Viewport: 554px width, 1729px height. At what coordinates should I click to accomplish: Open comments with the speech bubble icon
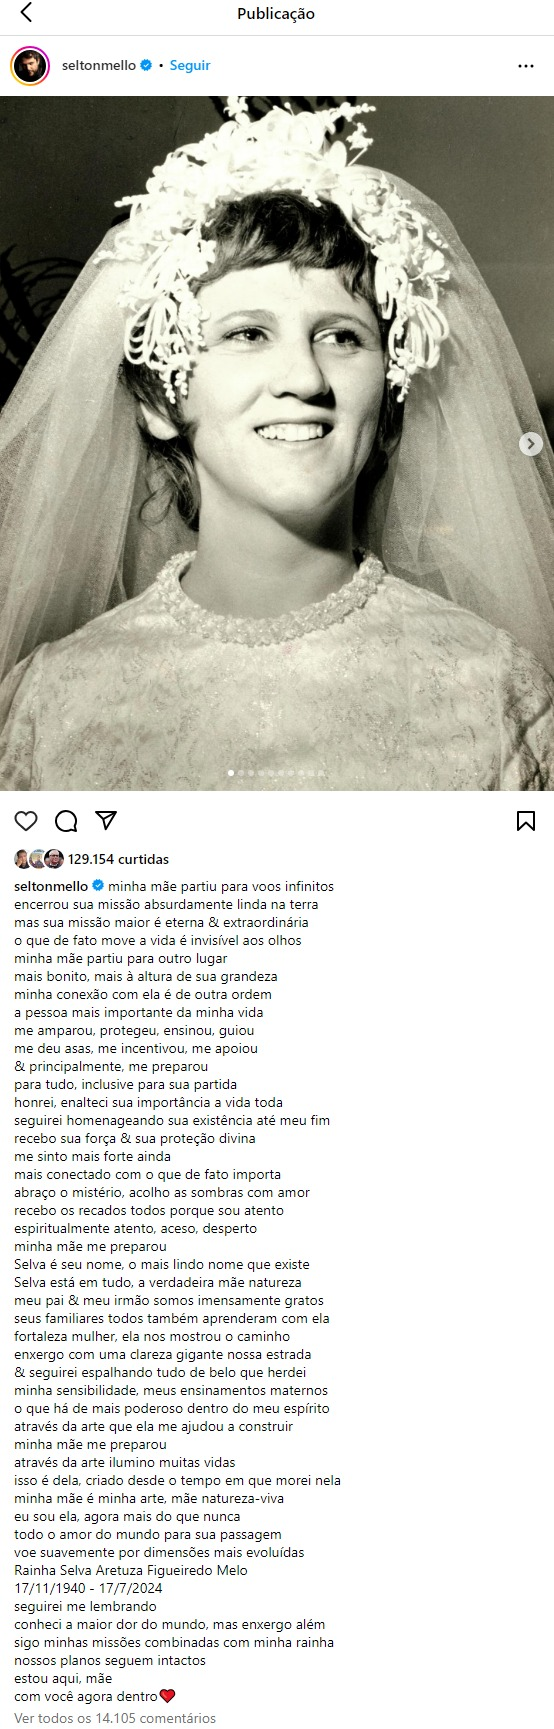pyautogui.click(x=66, y=821)
